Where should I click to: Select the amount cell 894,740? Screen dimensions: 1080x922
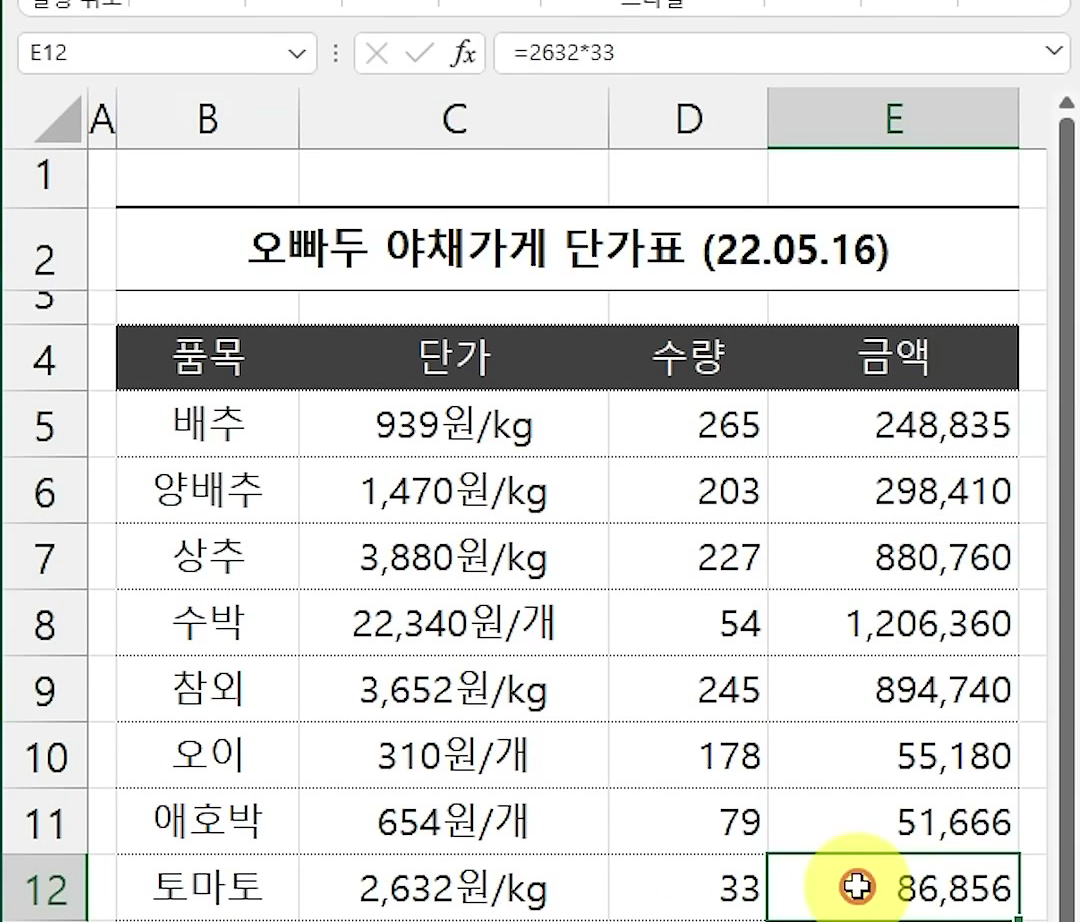tap(893, 688)
